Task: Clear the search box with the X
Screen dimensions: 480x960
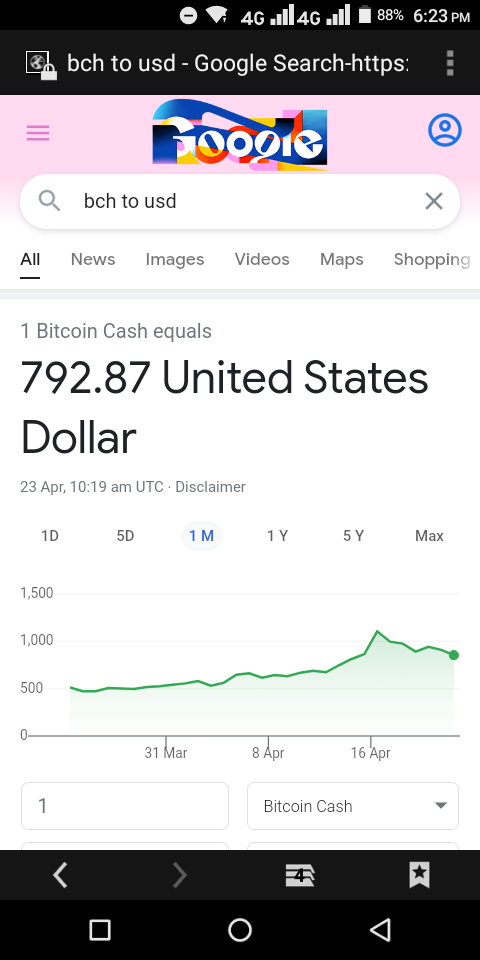Action: pyautogui.click(x=433, y=201)
